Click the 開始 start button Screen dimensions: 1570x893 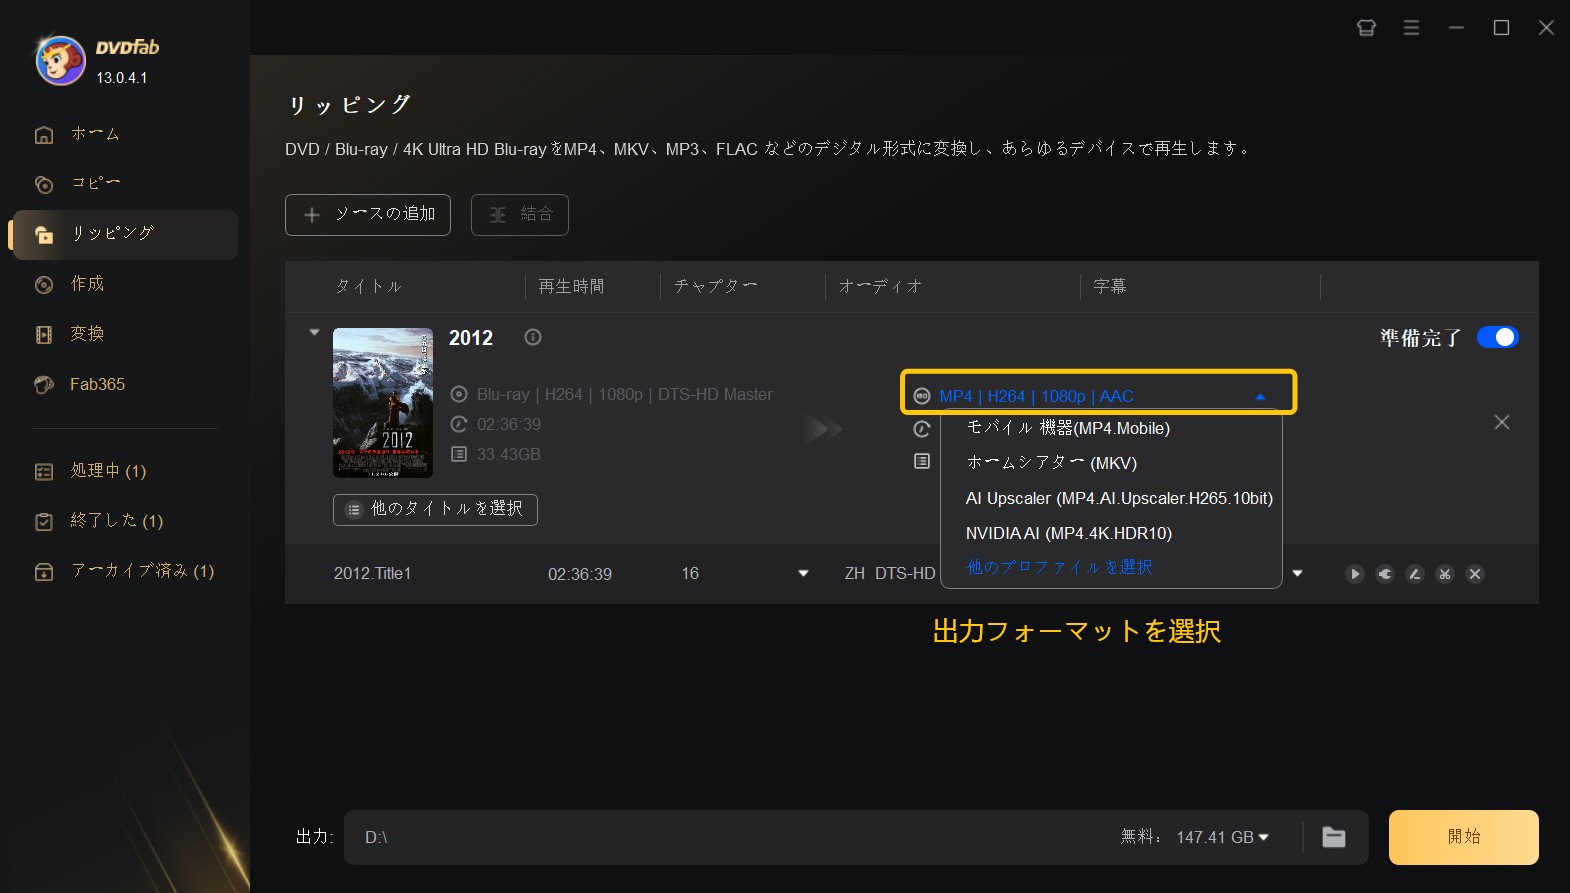[x=1463, y=837]
